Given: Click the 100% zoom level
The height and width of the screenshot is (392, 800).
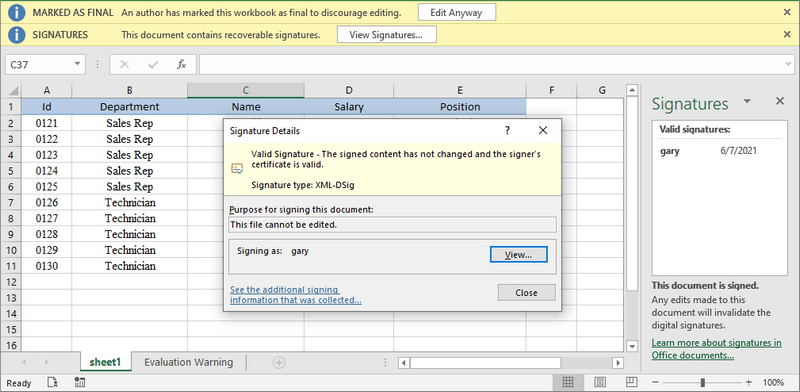Looking at the screenshot, I should (x=773, y=382).
